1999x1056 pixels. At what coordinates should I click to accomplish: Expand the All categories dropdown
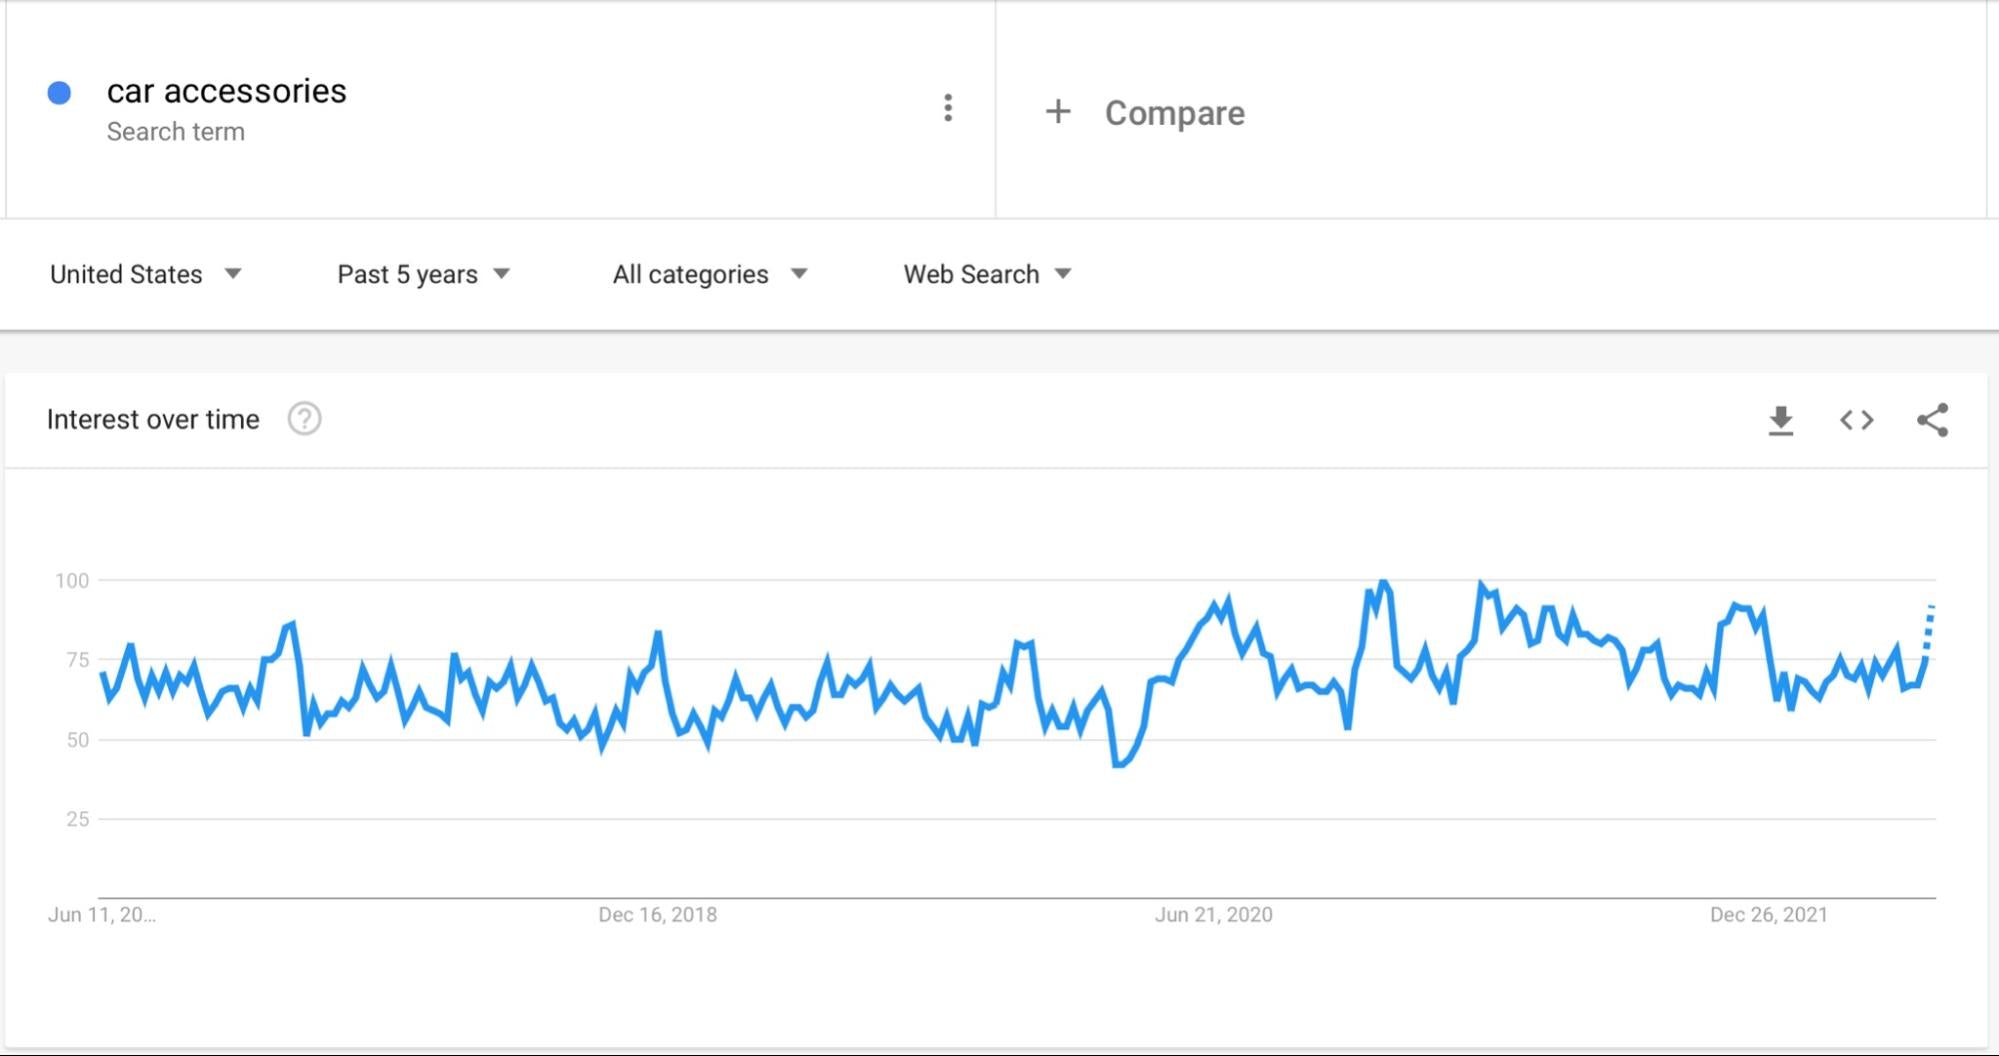[x=709, y=274]
